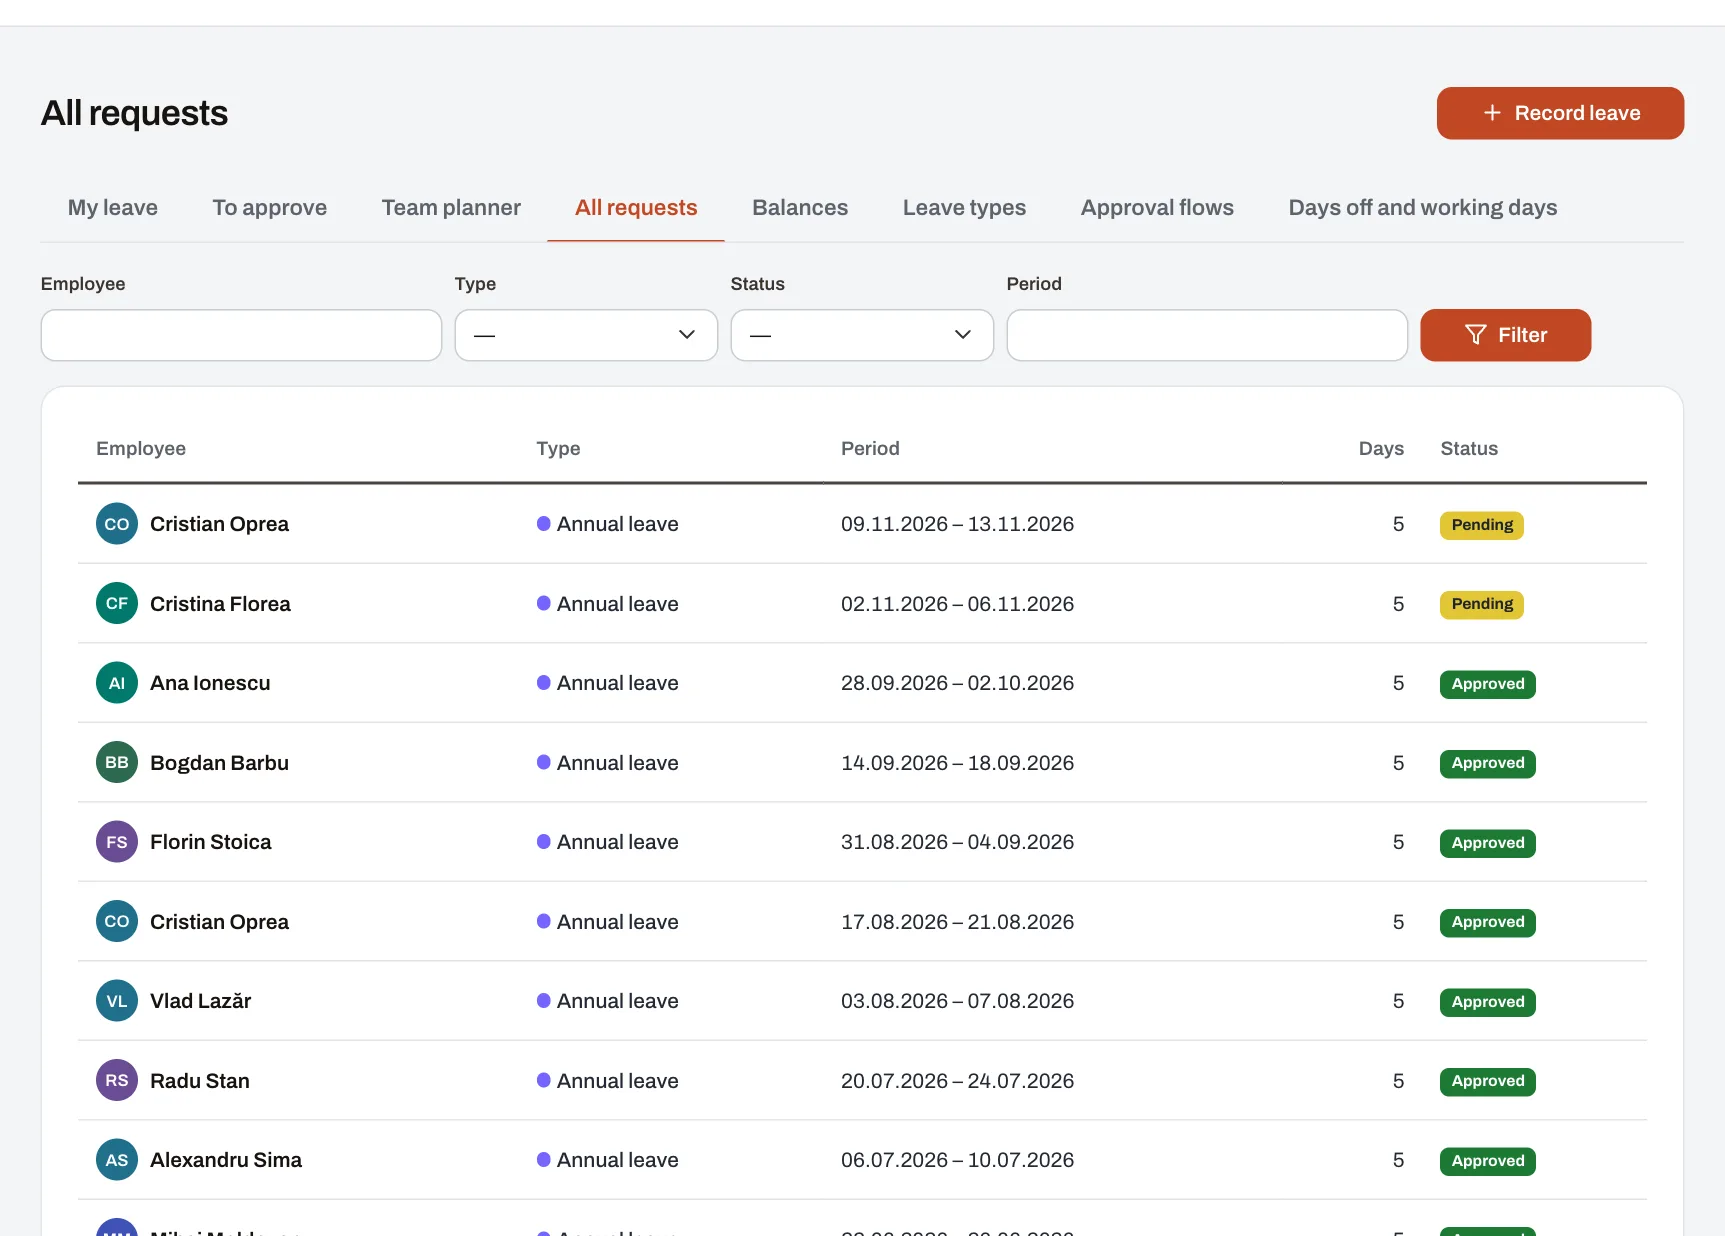Click Alexandru Sima's AS avatar
The image size is (1725, 1236).
pos(117,1160)
